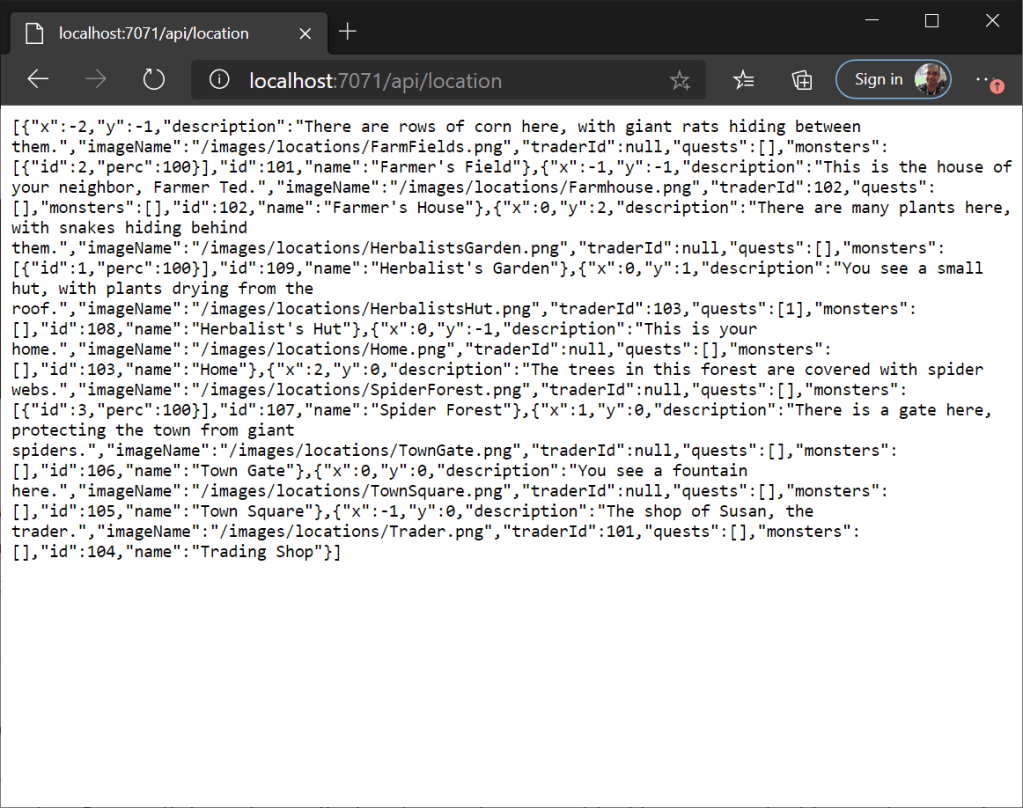Screen dimensions: 1023x808
Task: Add this page to favorites with star
Action: pyautogui.click(x=680, y=81)
